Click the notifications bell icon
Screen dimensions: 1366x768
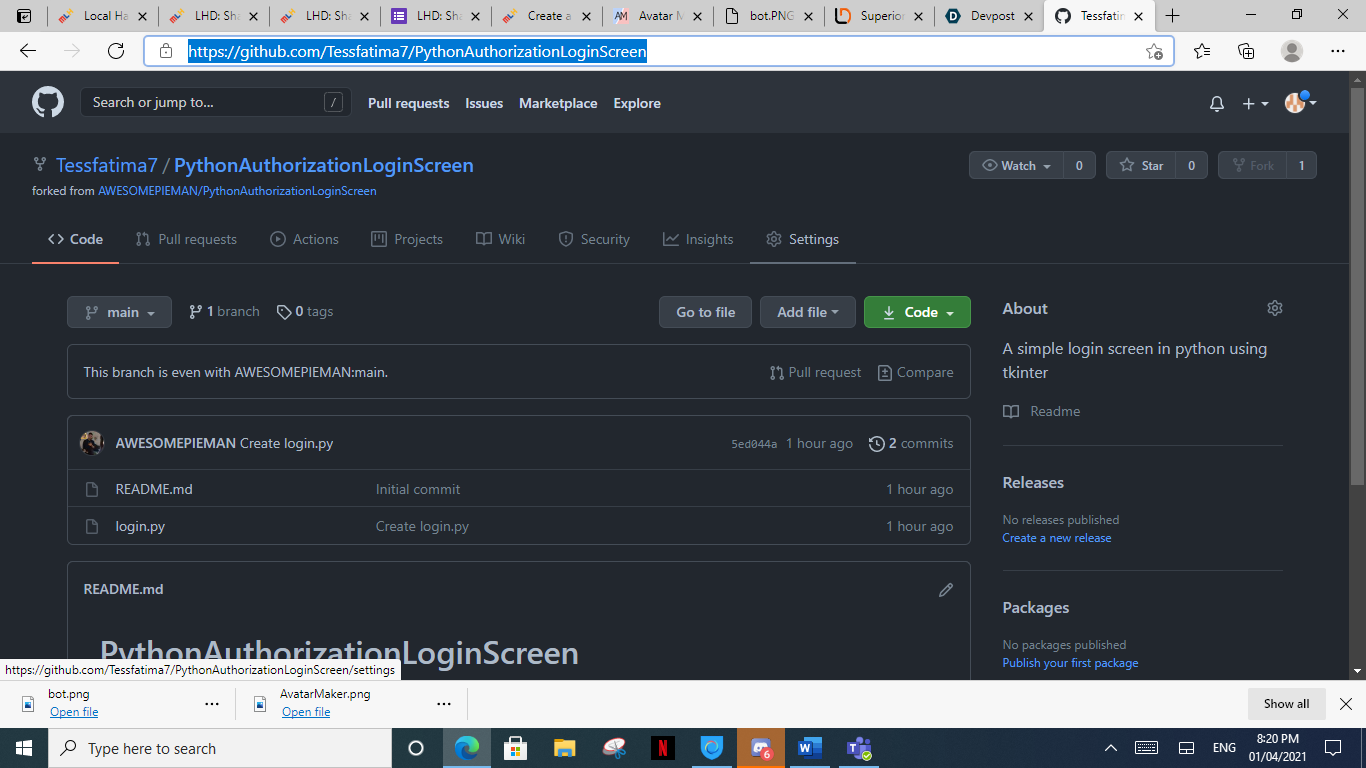coord(1216,103)
